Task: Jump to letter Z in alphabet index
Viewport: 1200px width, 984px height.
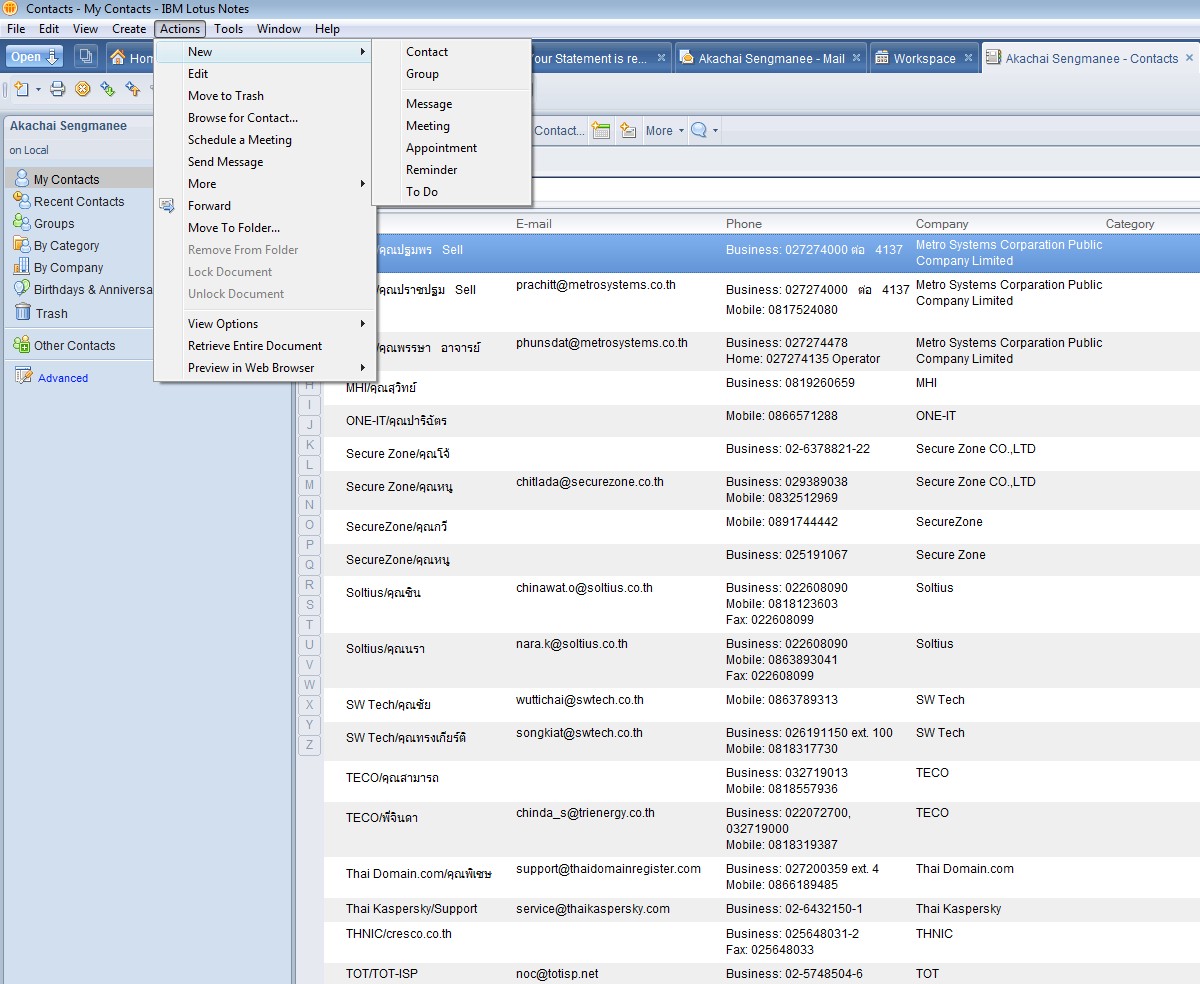Action: [309, 745]
